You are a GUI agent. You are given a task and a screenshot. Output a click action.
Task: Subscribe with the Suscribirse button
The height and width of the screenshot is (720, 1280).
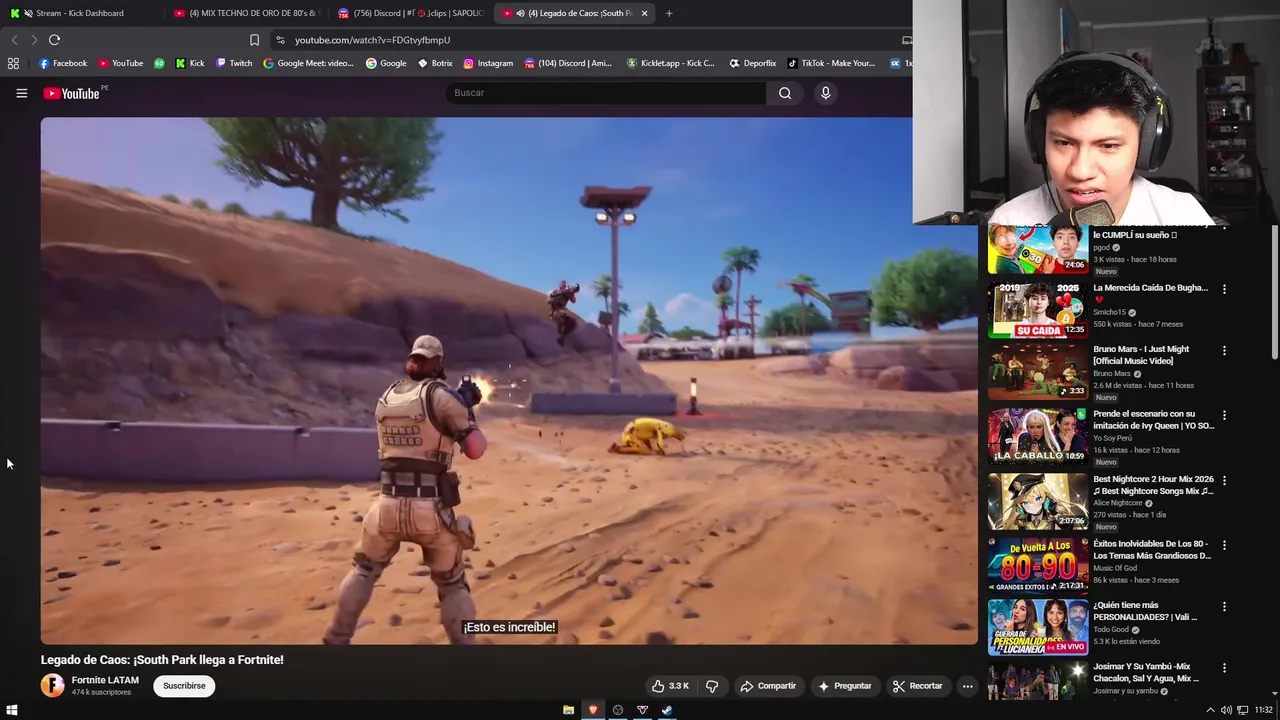pyautogui.click(x=184, y=686)
